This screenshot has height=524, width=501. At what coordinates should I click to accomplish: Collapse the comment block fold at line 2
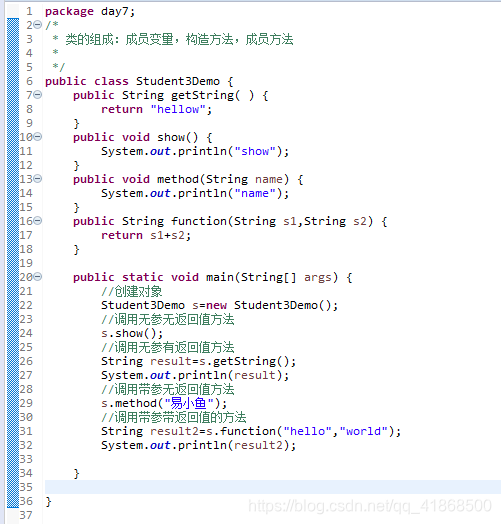[x=38, y=25]
